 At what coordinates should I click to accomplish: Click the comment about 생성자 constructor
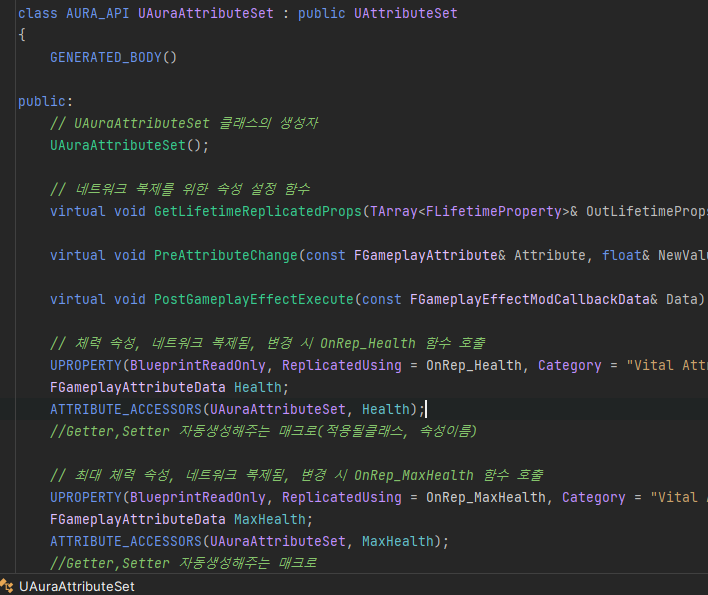click(x=184, y=123)
